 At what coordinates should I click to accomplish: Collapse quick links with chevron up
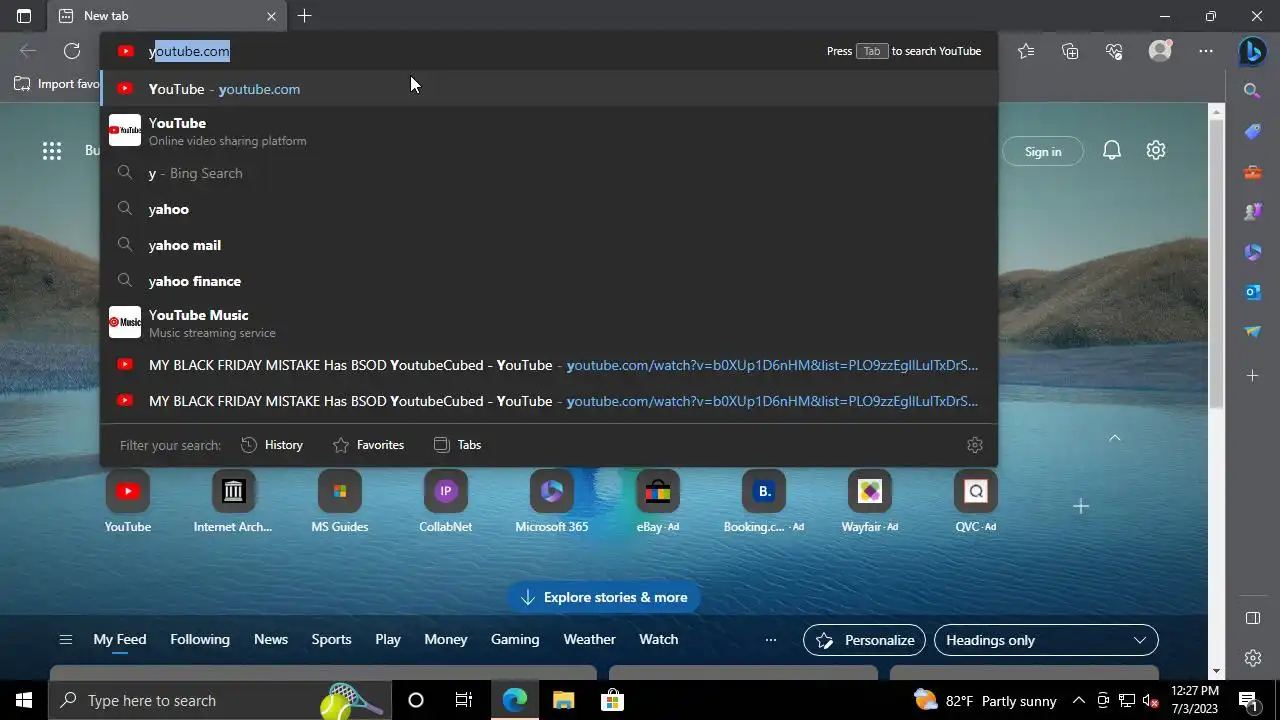[1115, 438]
